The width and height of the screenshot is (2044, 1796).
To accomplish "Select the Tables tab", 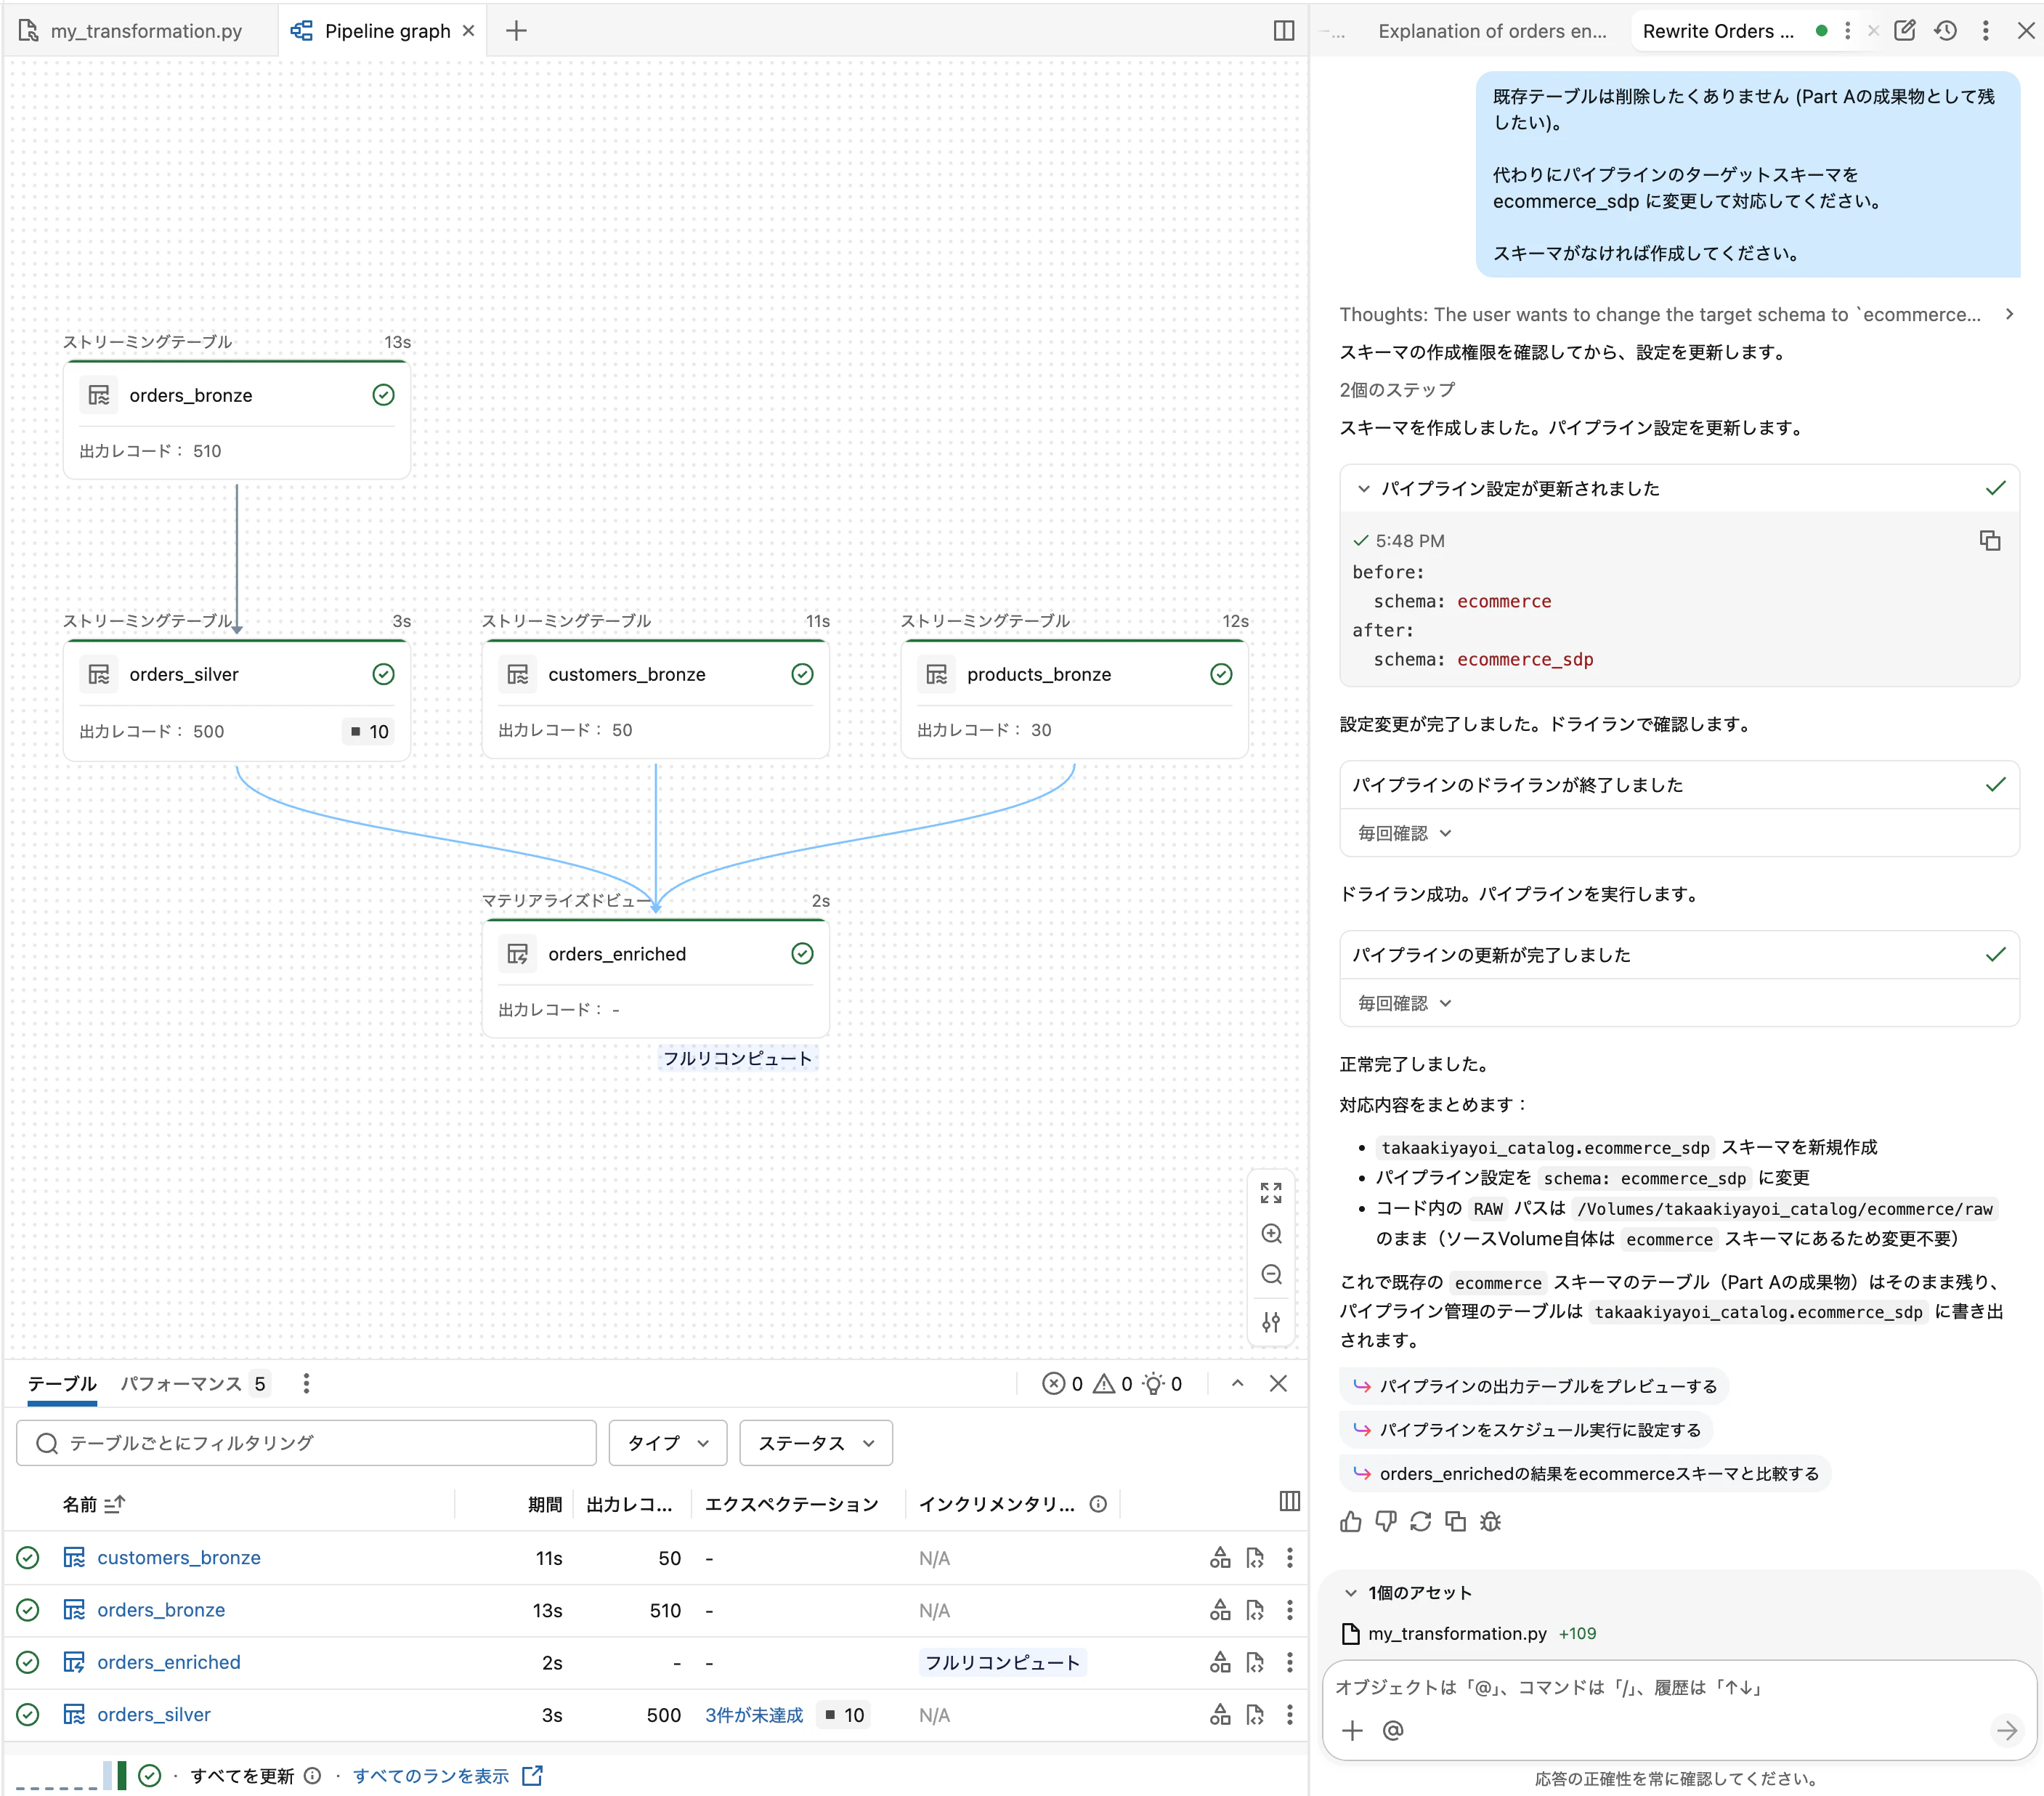I will coord(62,1383).
